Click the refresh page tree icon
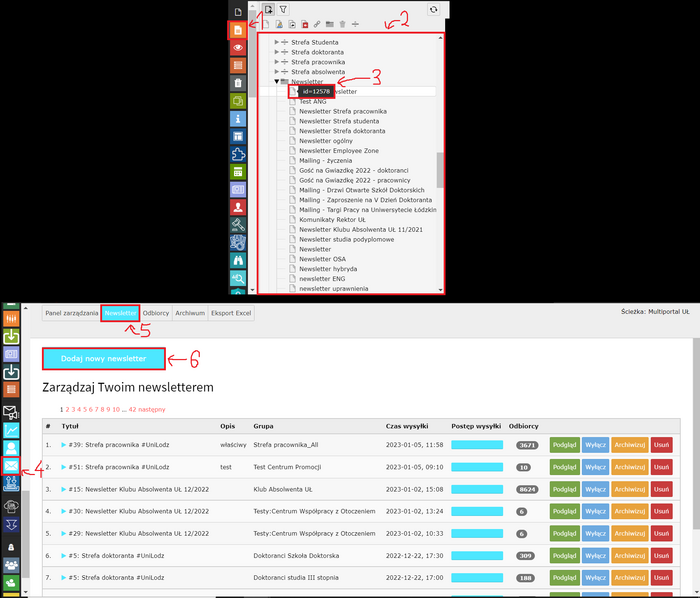This screenshot has height=598, width=700. 432,8
